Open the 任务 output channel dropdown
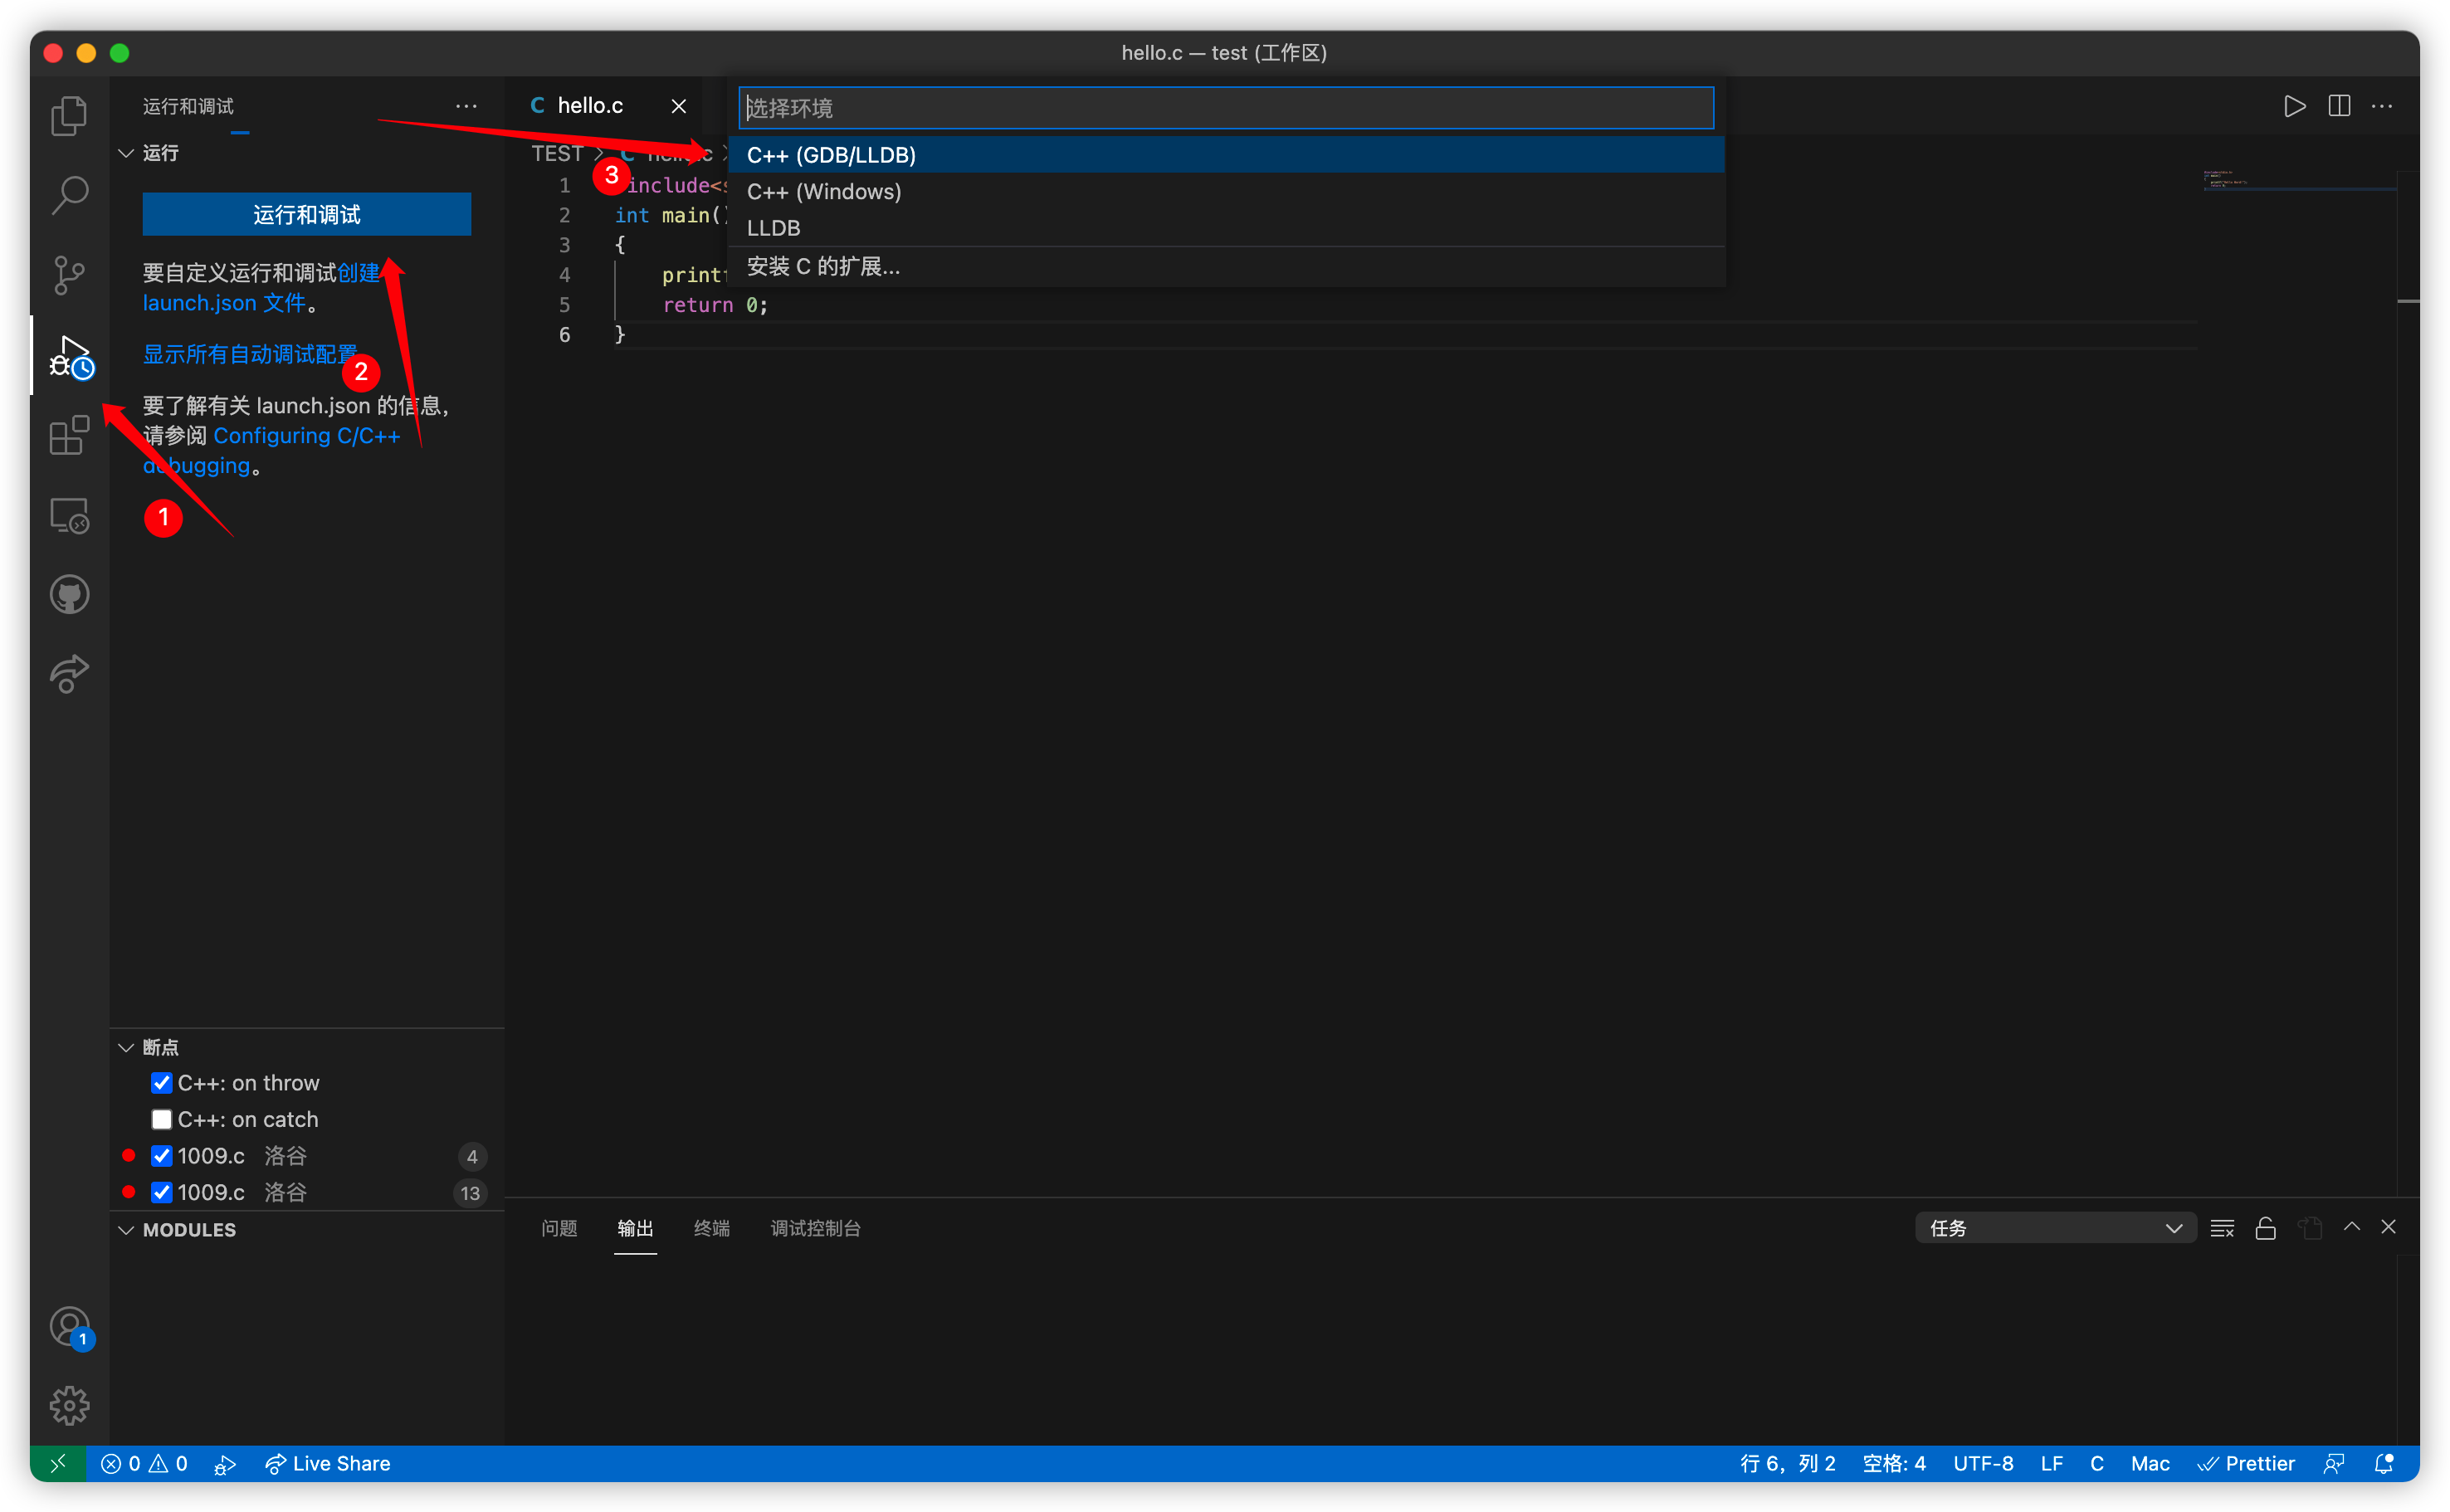The height and width of the screenshot is (1512, 2450). tap(2055, 1228)
